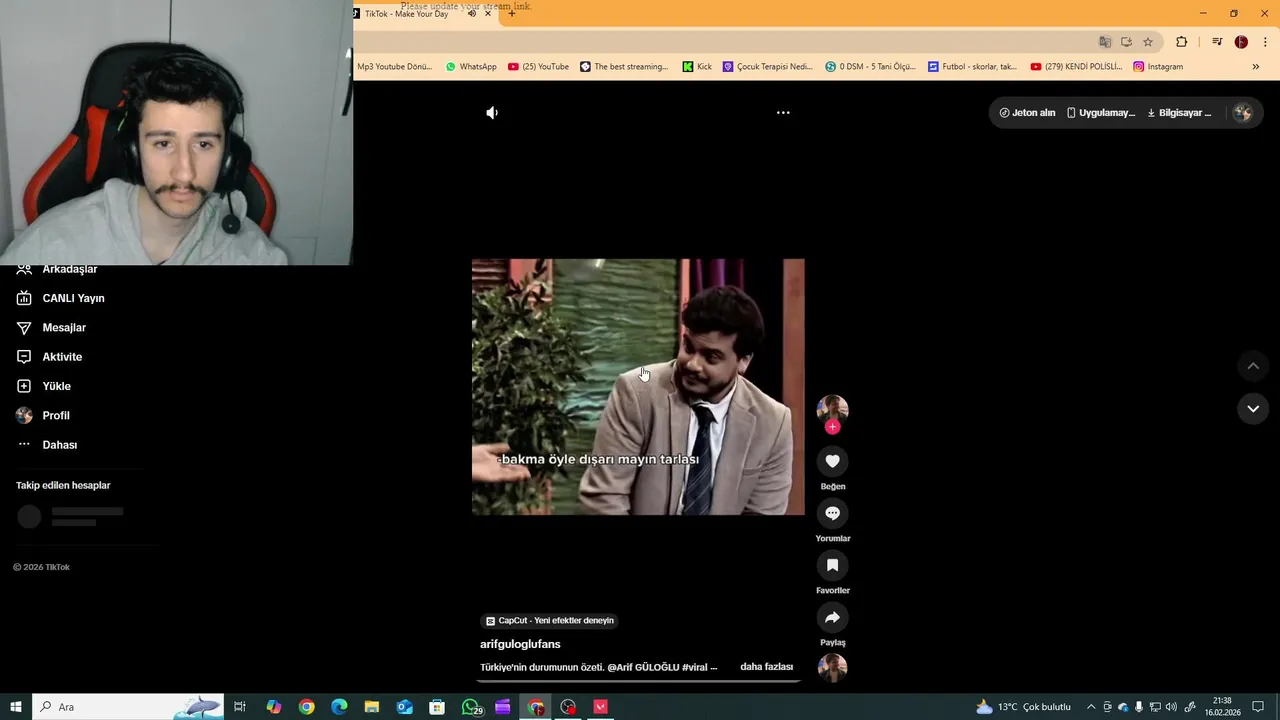This screenshot has height=720, width=1280.
Task: Expand Dahası more options in sidebar
Action: tap(47, 445)
